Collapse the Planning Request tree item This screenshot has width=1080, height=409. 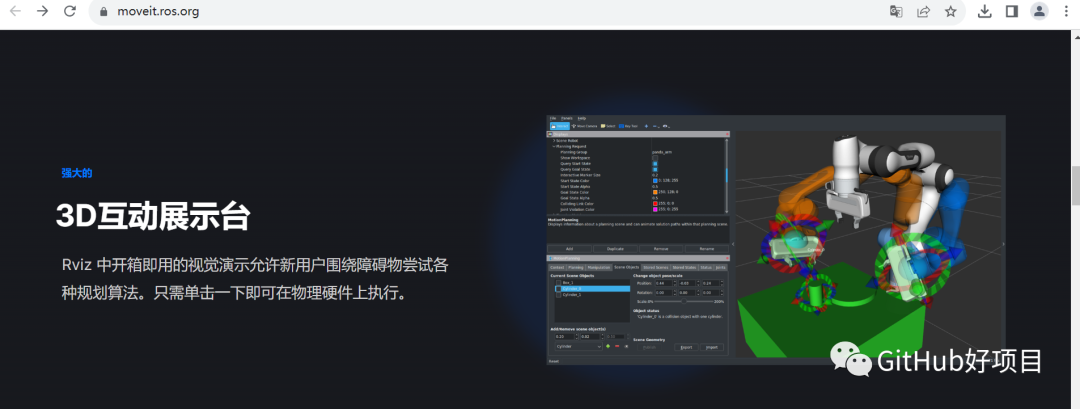pyautogui.click(x=554, y=147)
